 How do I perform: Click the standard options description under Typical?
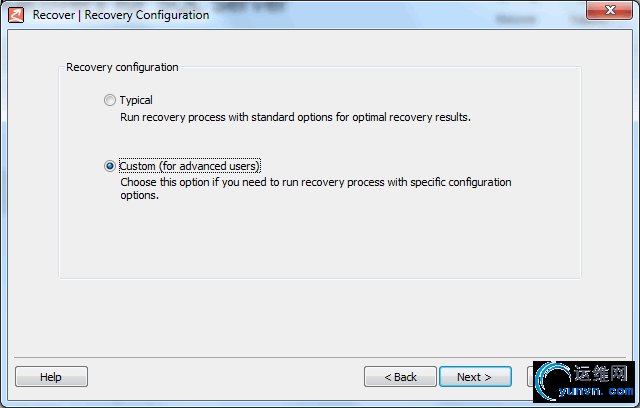pyautogui.click(x=295, y=118)
